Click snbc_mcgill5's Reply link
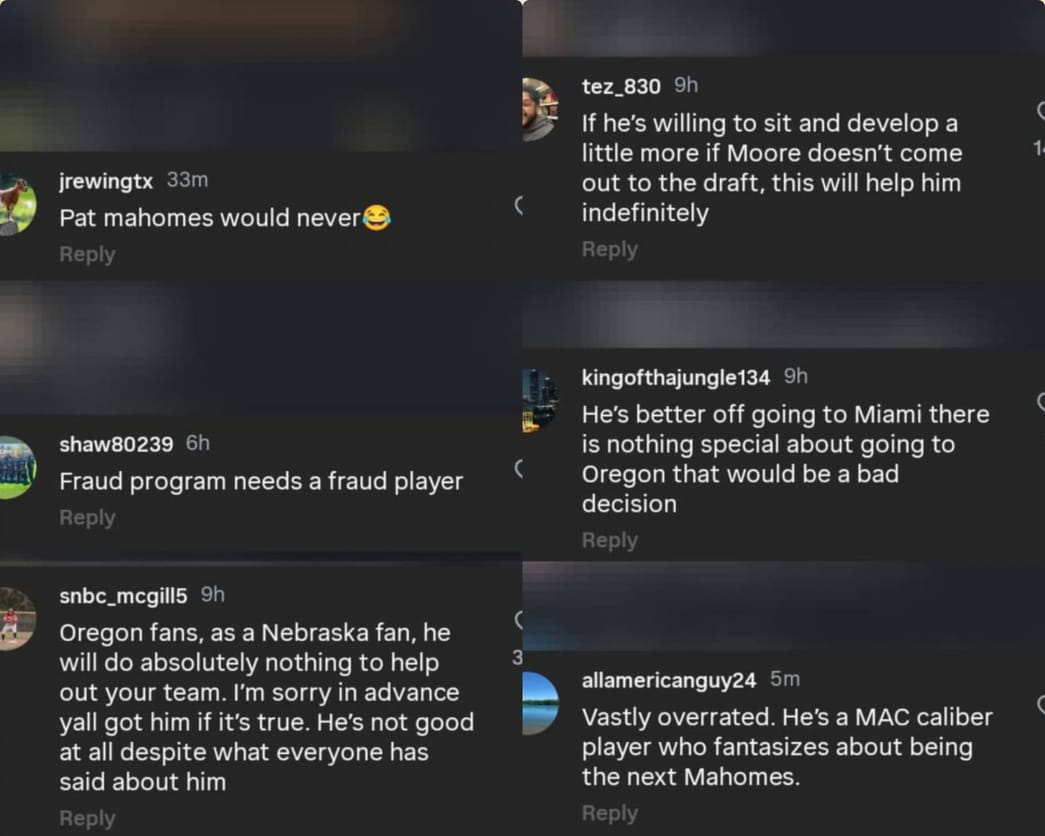The image size is (1045, 836). point(87,817)
